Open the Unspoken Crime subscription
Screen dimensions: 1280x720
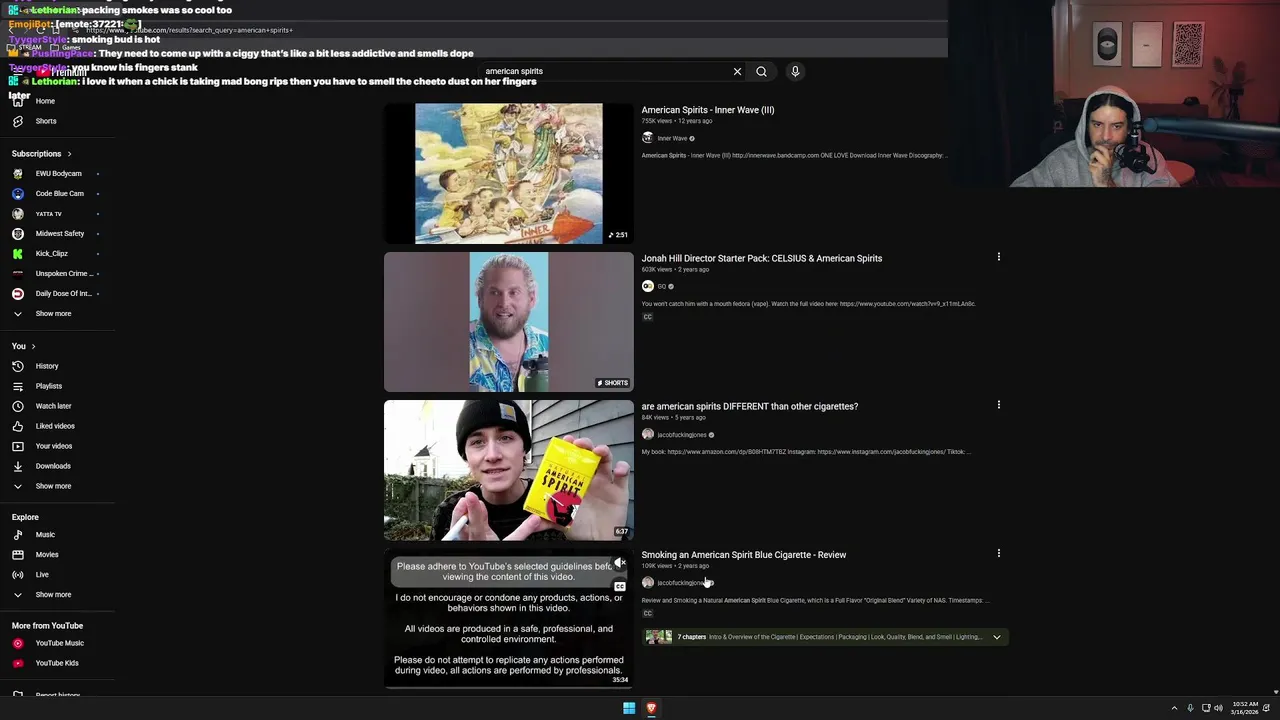(x=55, y=273)
